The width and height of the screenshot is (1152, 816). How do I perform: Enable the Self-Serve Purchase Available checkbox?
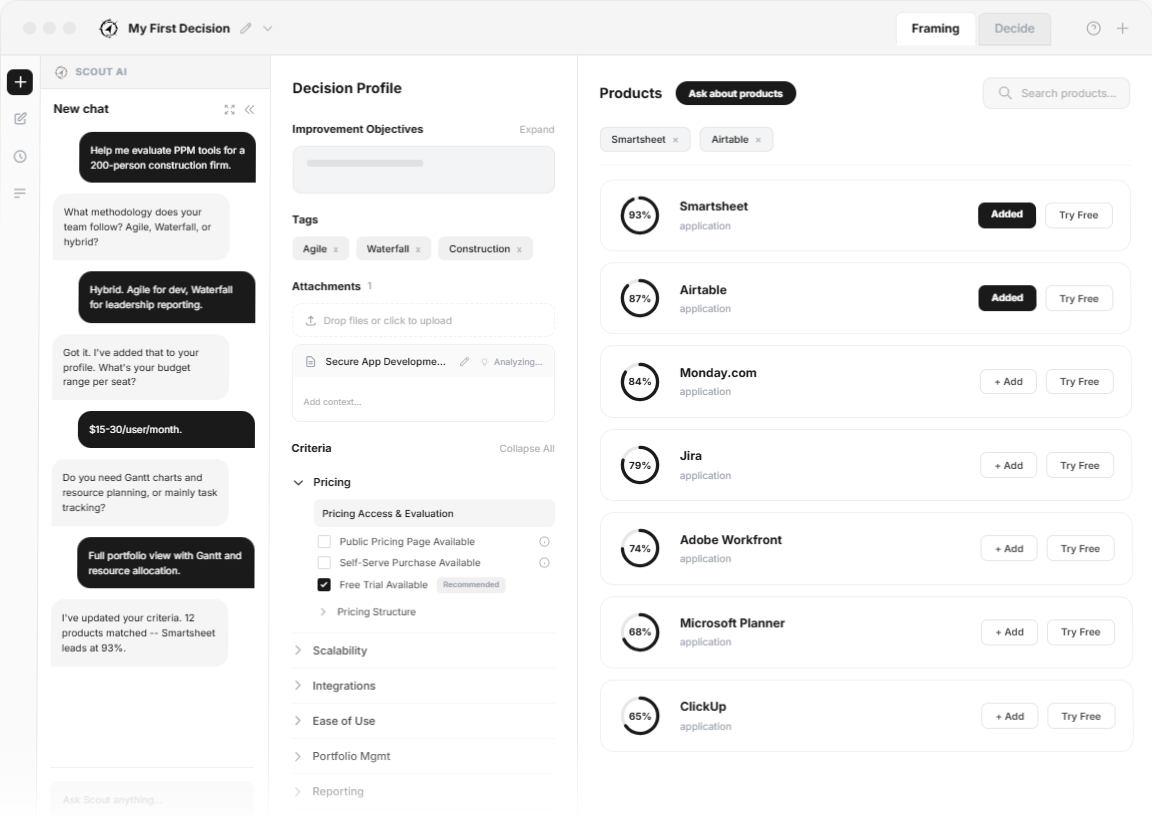point(324,563)
